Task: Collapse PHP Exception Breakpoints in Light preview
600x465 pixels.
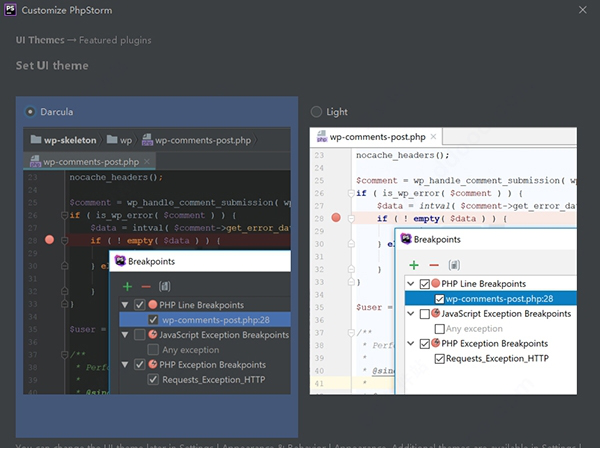Action: (x=411, y=343)
